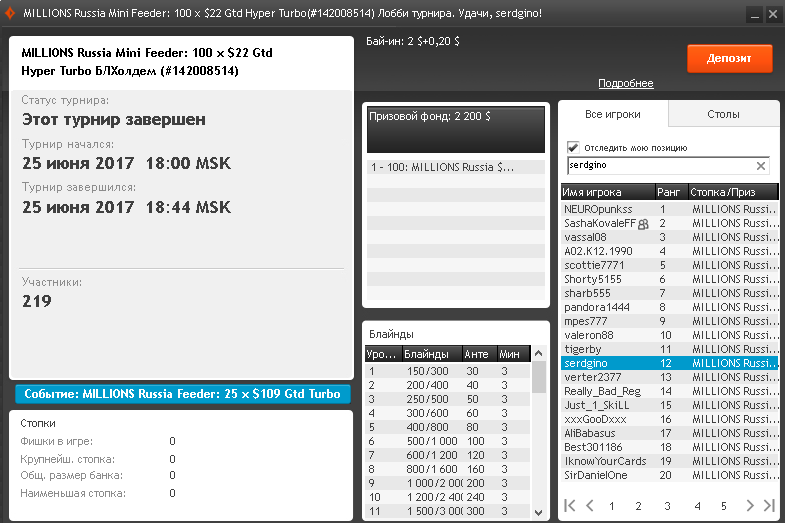Click the Призовой фонд: 2 200 $ header
Viewport: 785px width, 523px height.
(456, 129)
